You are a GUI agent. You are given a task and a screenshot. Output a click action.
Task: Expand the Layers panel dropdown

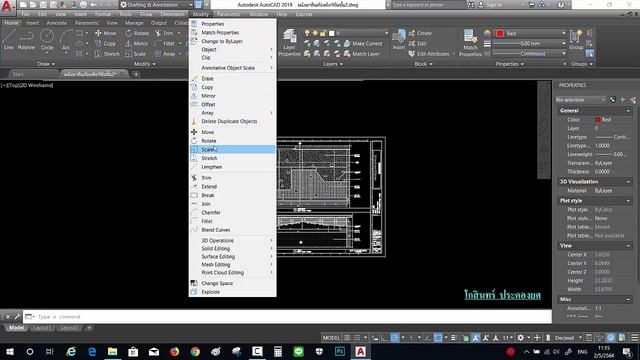[x=333, y=64]
